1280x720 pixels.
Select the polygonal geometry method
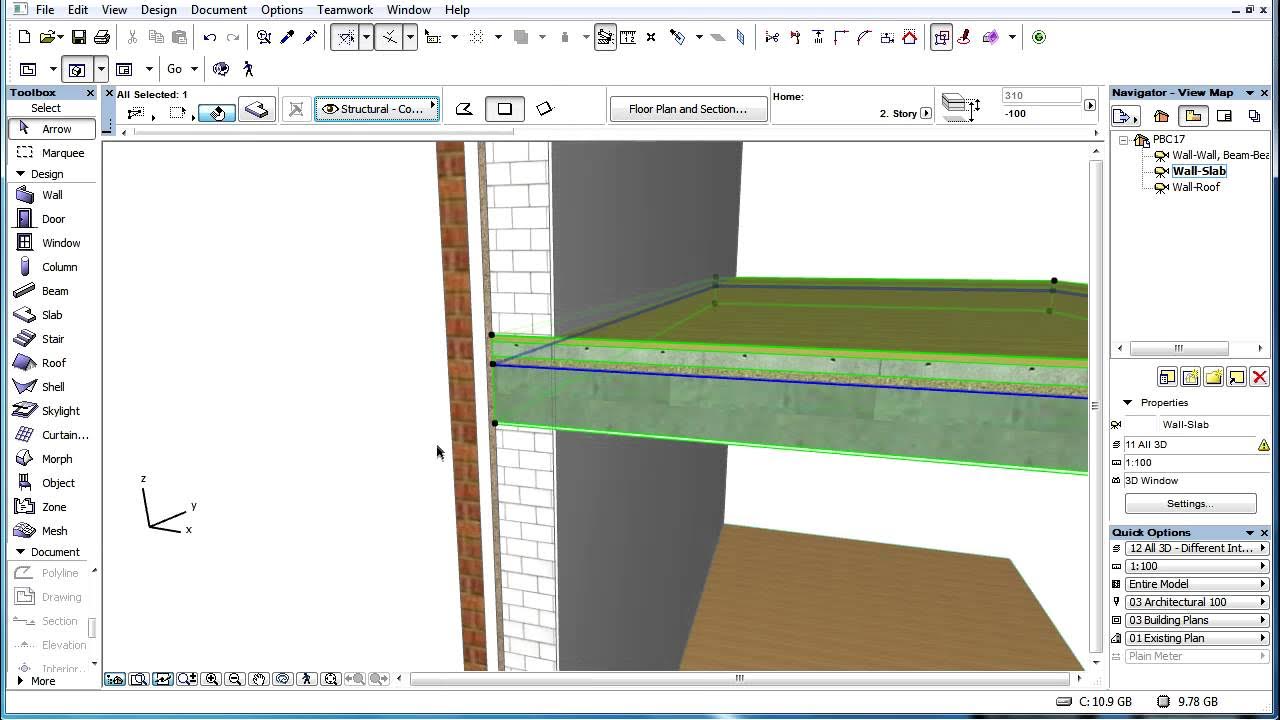(464, 109)
